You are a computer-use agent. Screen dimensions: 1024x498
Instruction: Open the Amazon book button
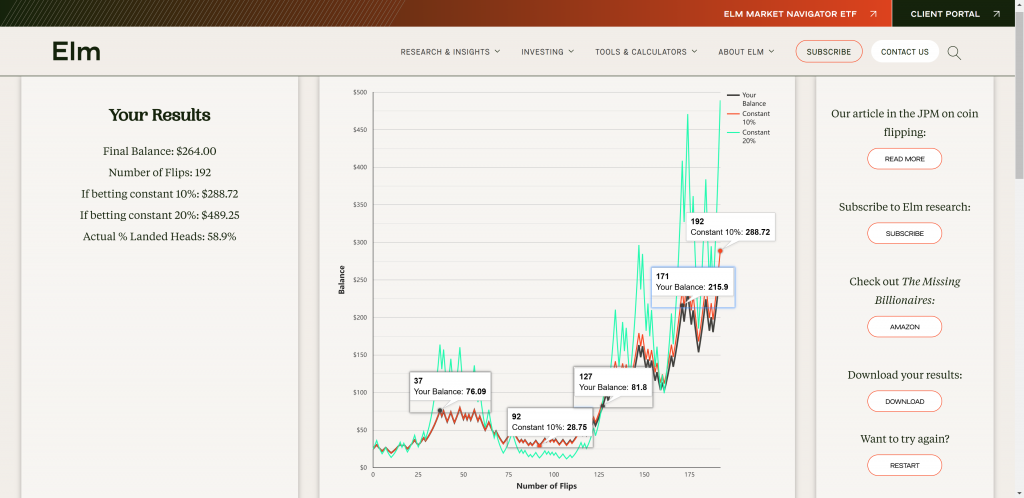tap(904, 327)
